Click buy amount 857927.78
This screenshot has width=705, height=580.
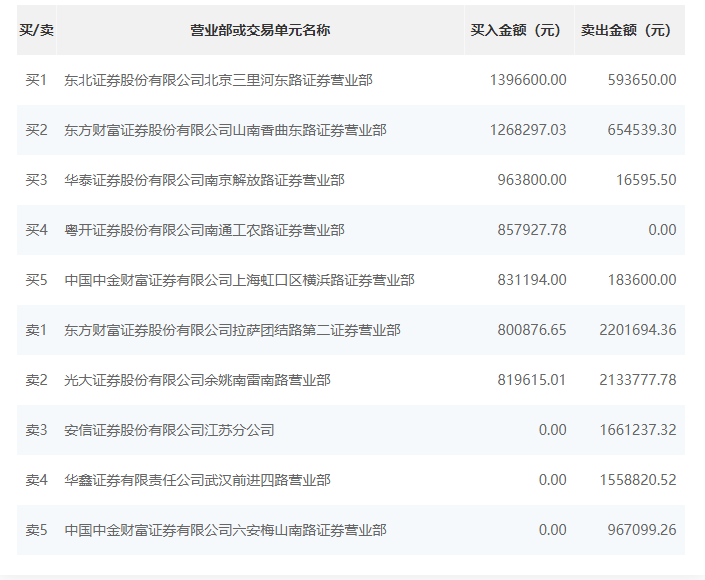[x=532, y=230]
